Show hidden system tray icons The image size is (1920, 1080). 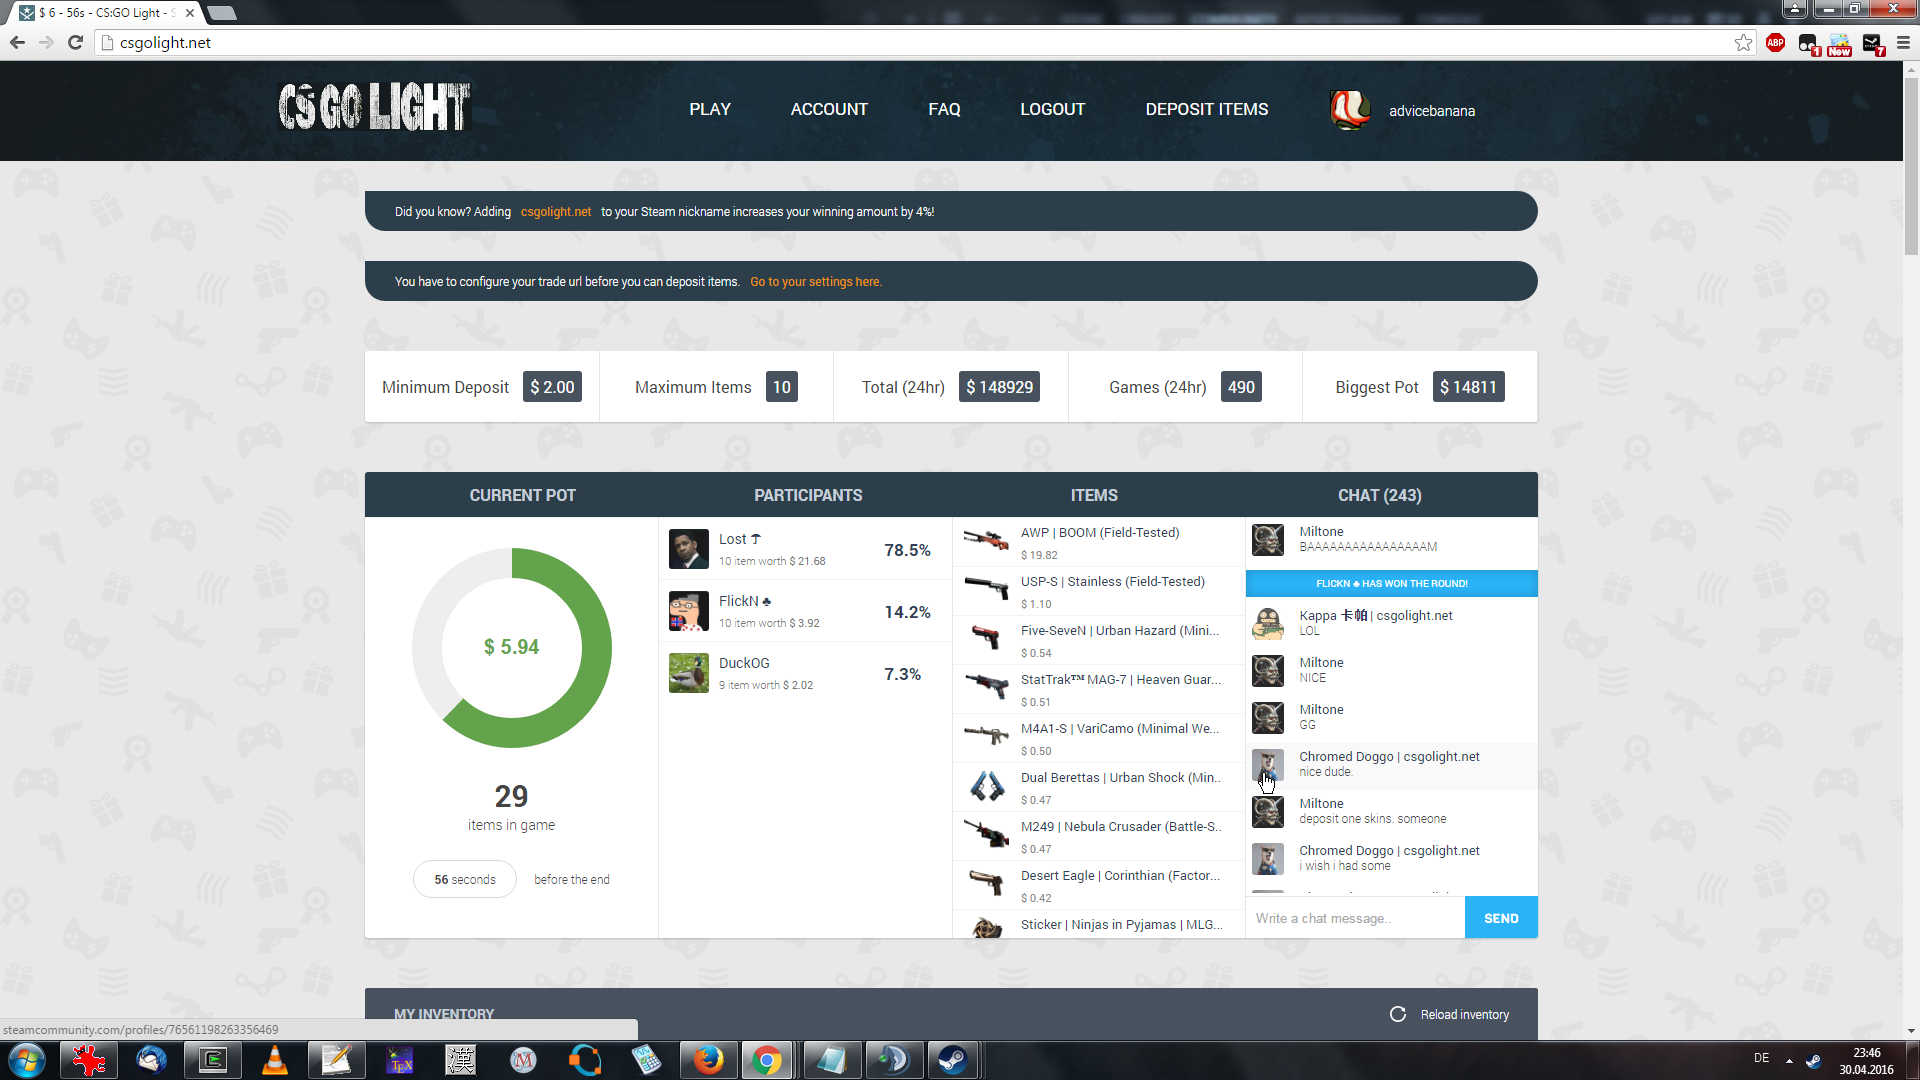point(1789,1060)
